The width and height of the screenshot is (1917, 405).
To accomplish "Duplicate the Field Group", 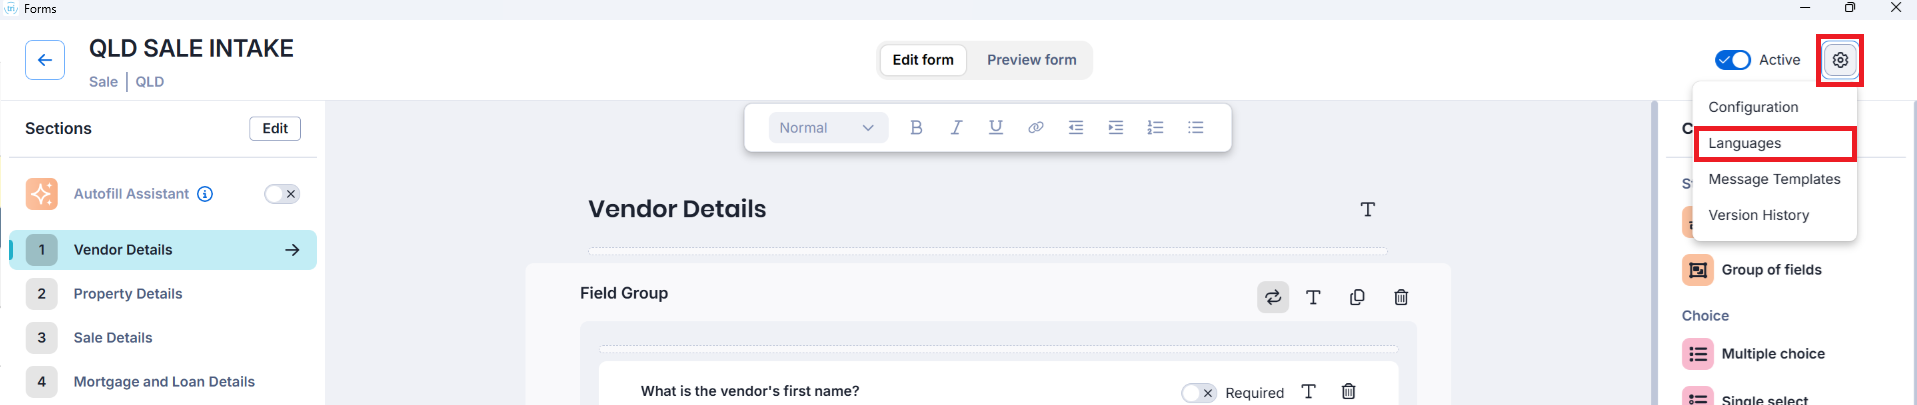I will 1357,297.
